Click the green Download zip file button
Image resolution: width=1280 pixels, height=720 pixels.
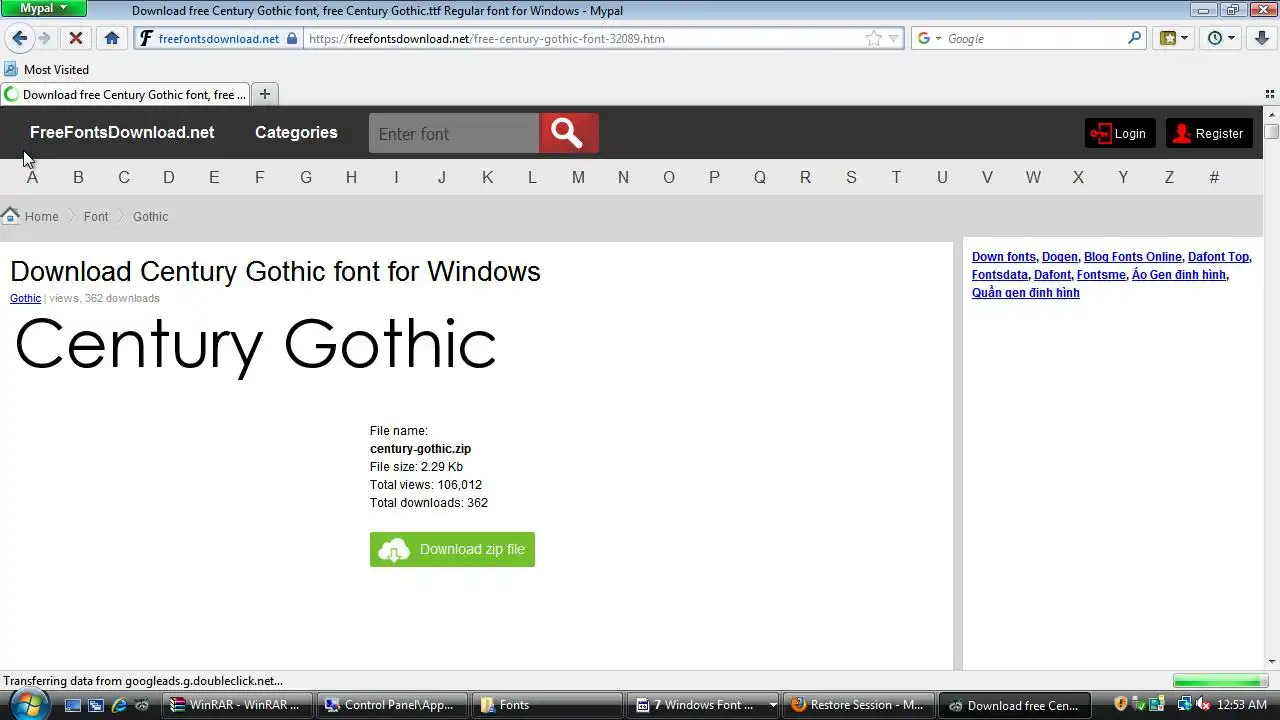(x=452, y=549)
